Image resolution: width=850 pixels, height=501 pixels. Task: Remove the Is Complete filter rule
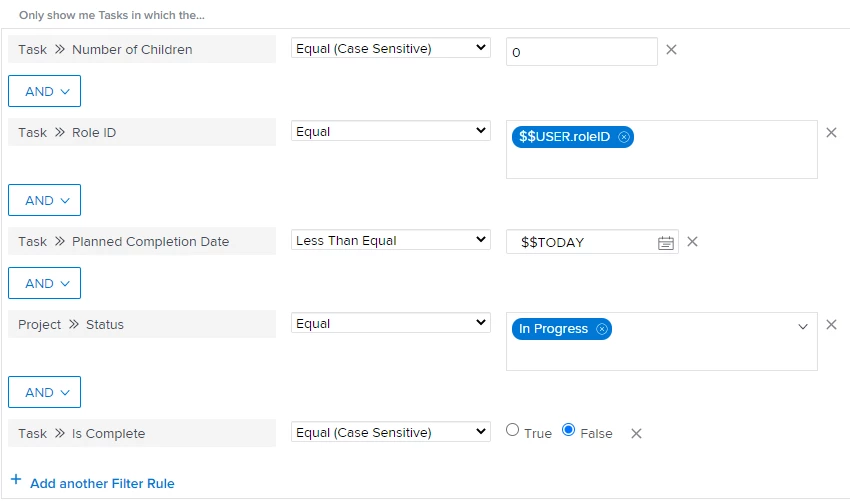pos(636,434)
